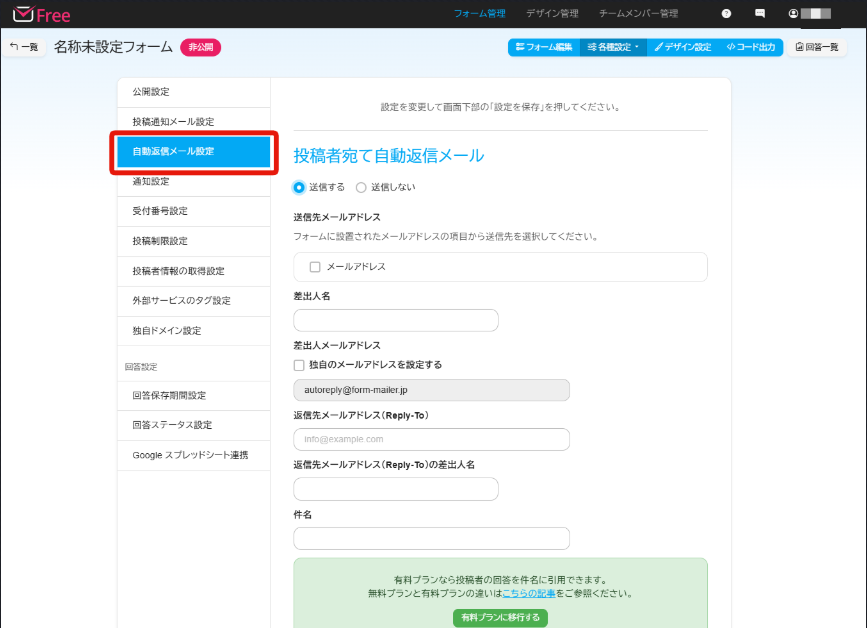Switch to デザイン管理 in top navigation
This screenshot has width=867, height=628.
[x=552, y=14]
